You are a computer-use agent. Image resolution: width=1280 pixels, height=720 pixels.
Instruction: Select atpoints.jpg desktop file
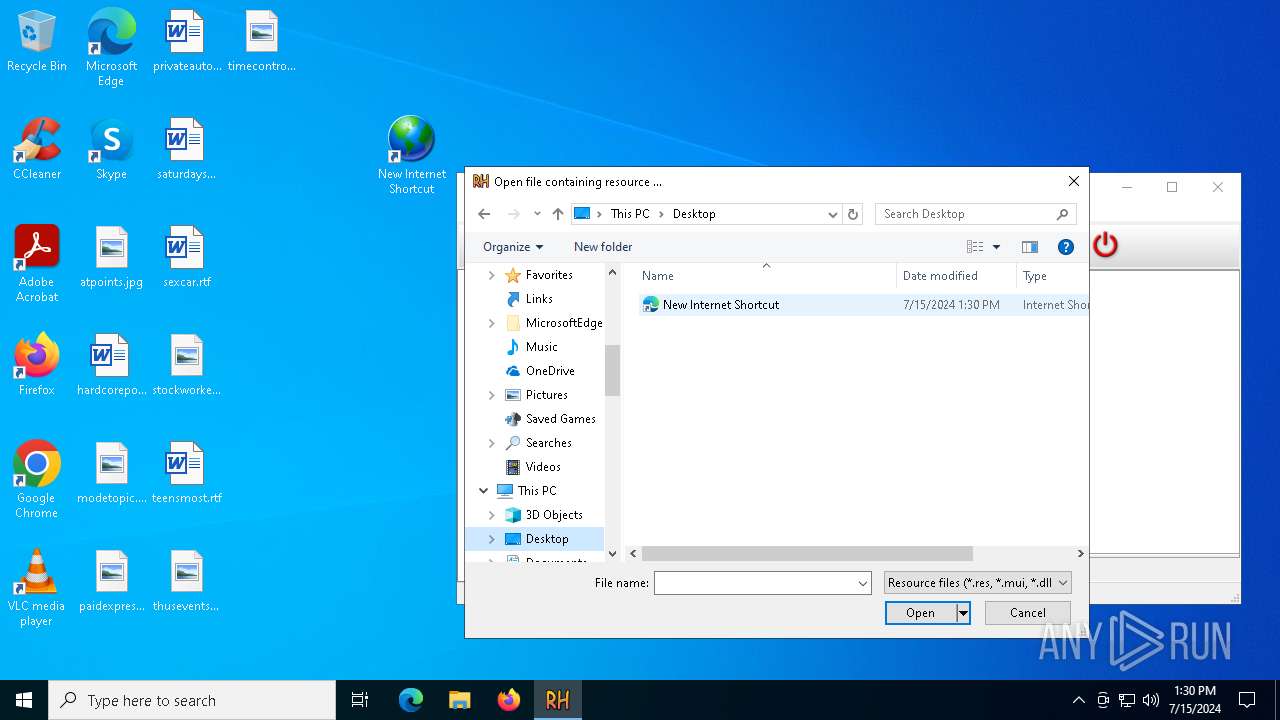(111, 257)
